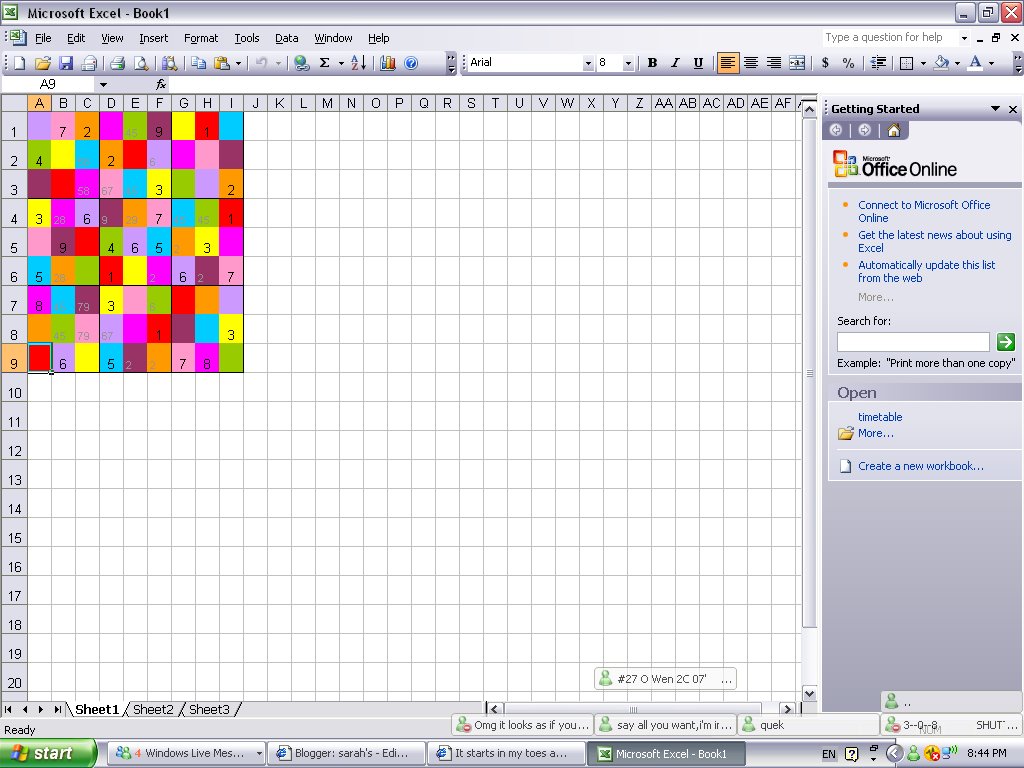
Task: Click the Merge and Center icon
Action: click(797, 63)
